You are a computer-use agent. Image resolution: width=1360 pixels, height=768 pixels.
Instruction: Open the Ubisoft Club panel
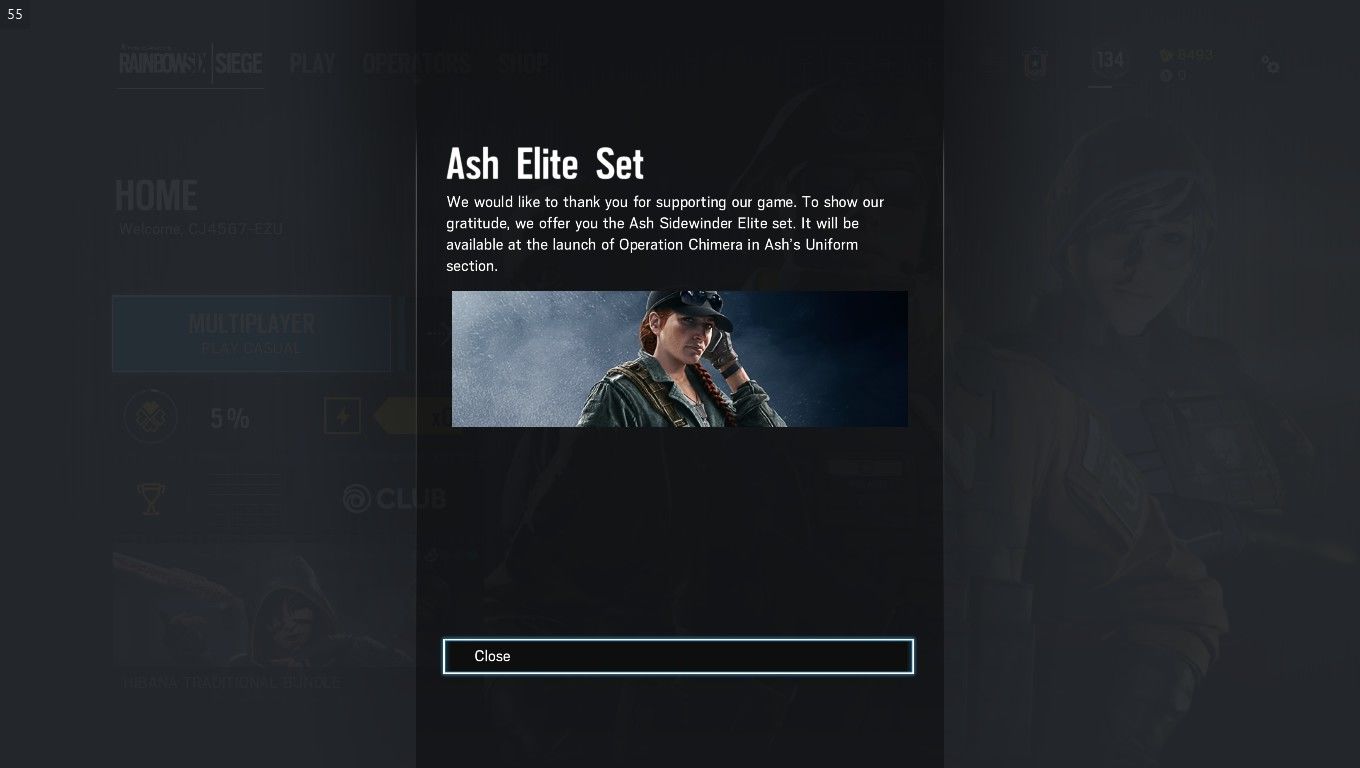point(394,498)
